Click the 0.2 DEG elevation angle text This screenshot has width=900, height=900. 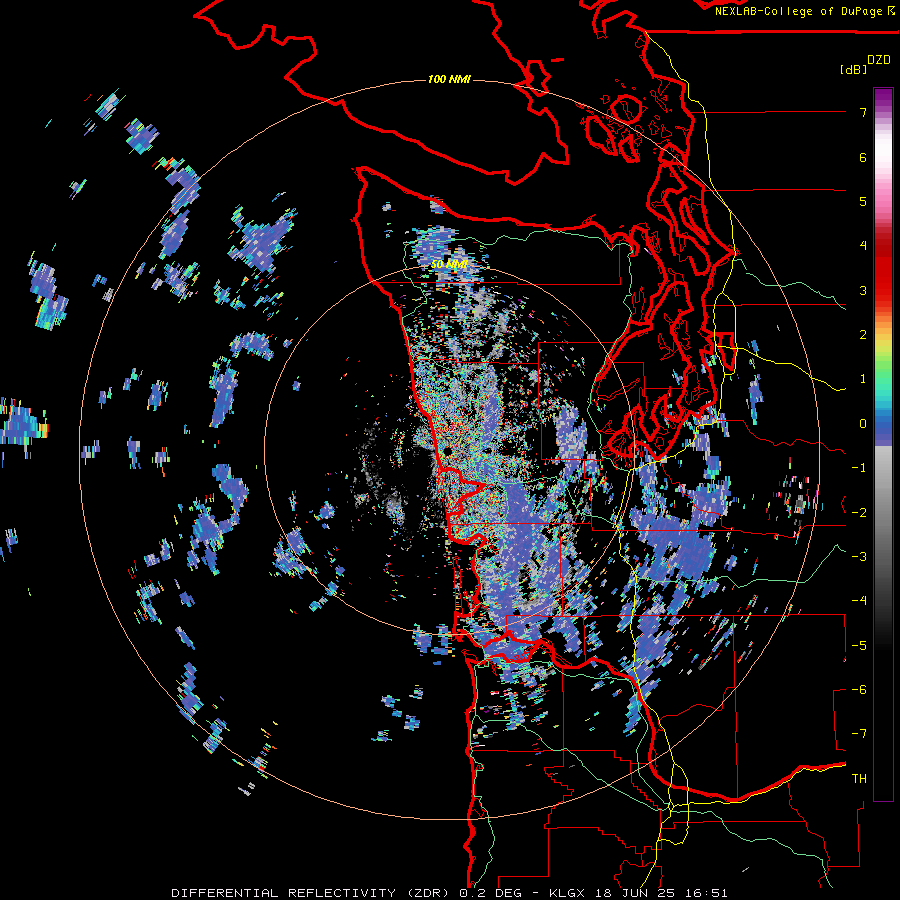click(490, 893)
